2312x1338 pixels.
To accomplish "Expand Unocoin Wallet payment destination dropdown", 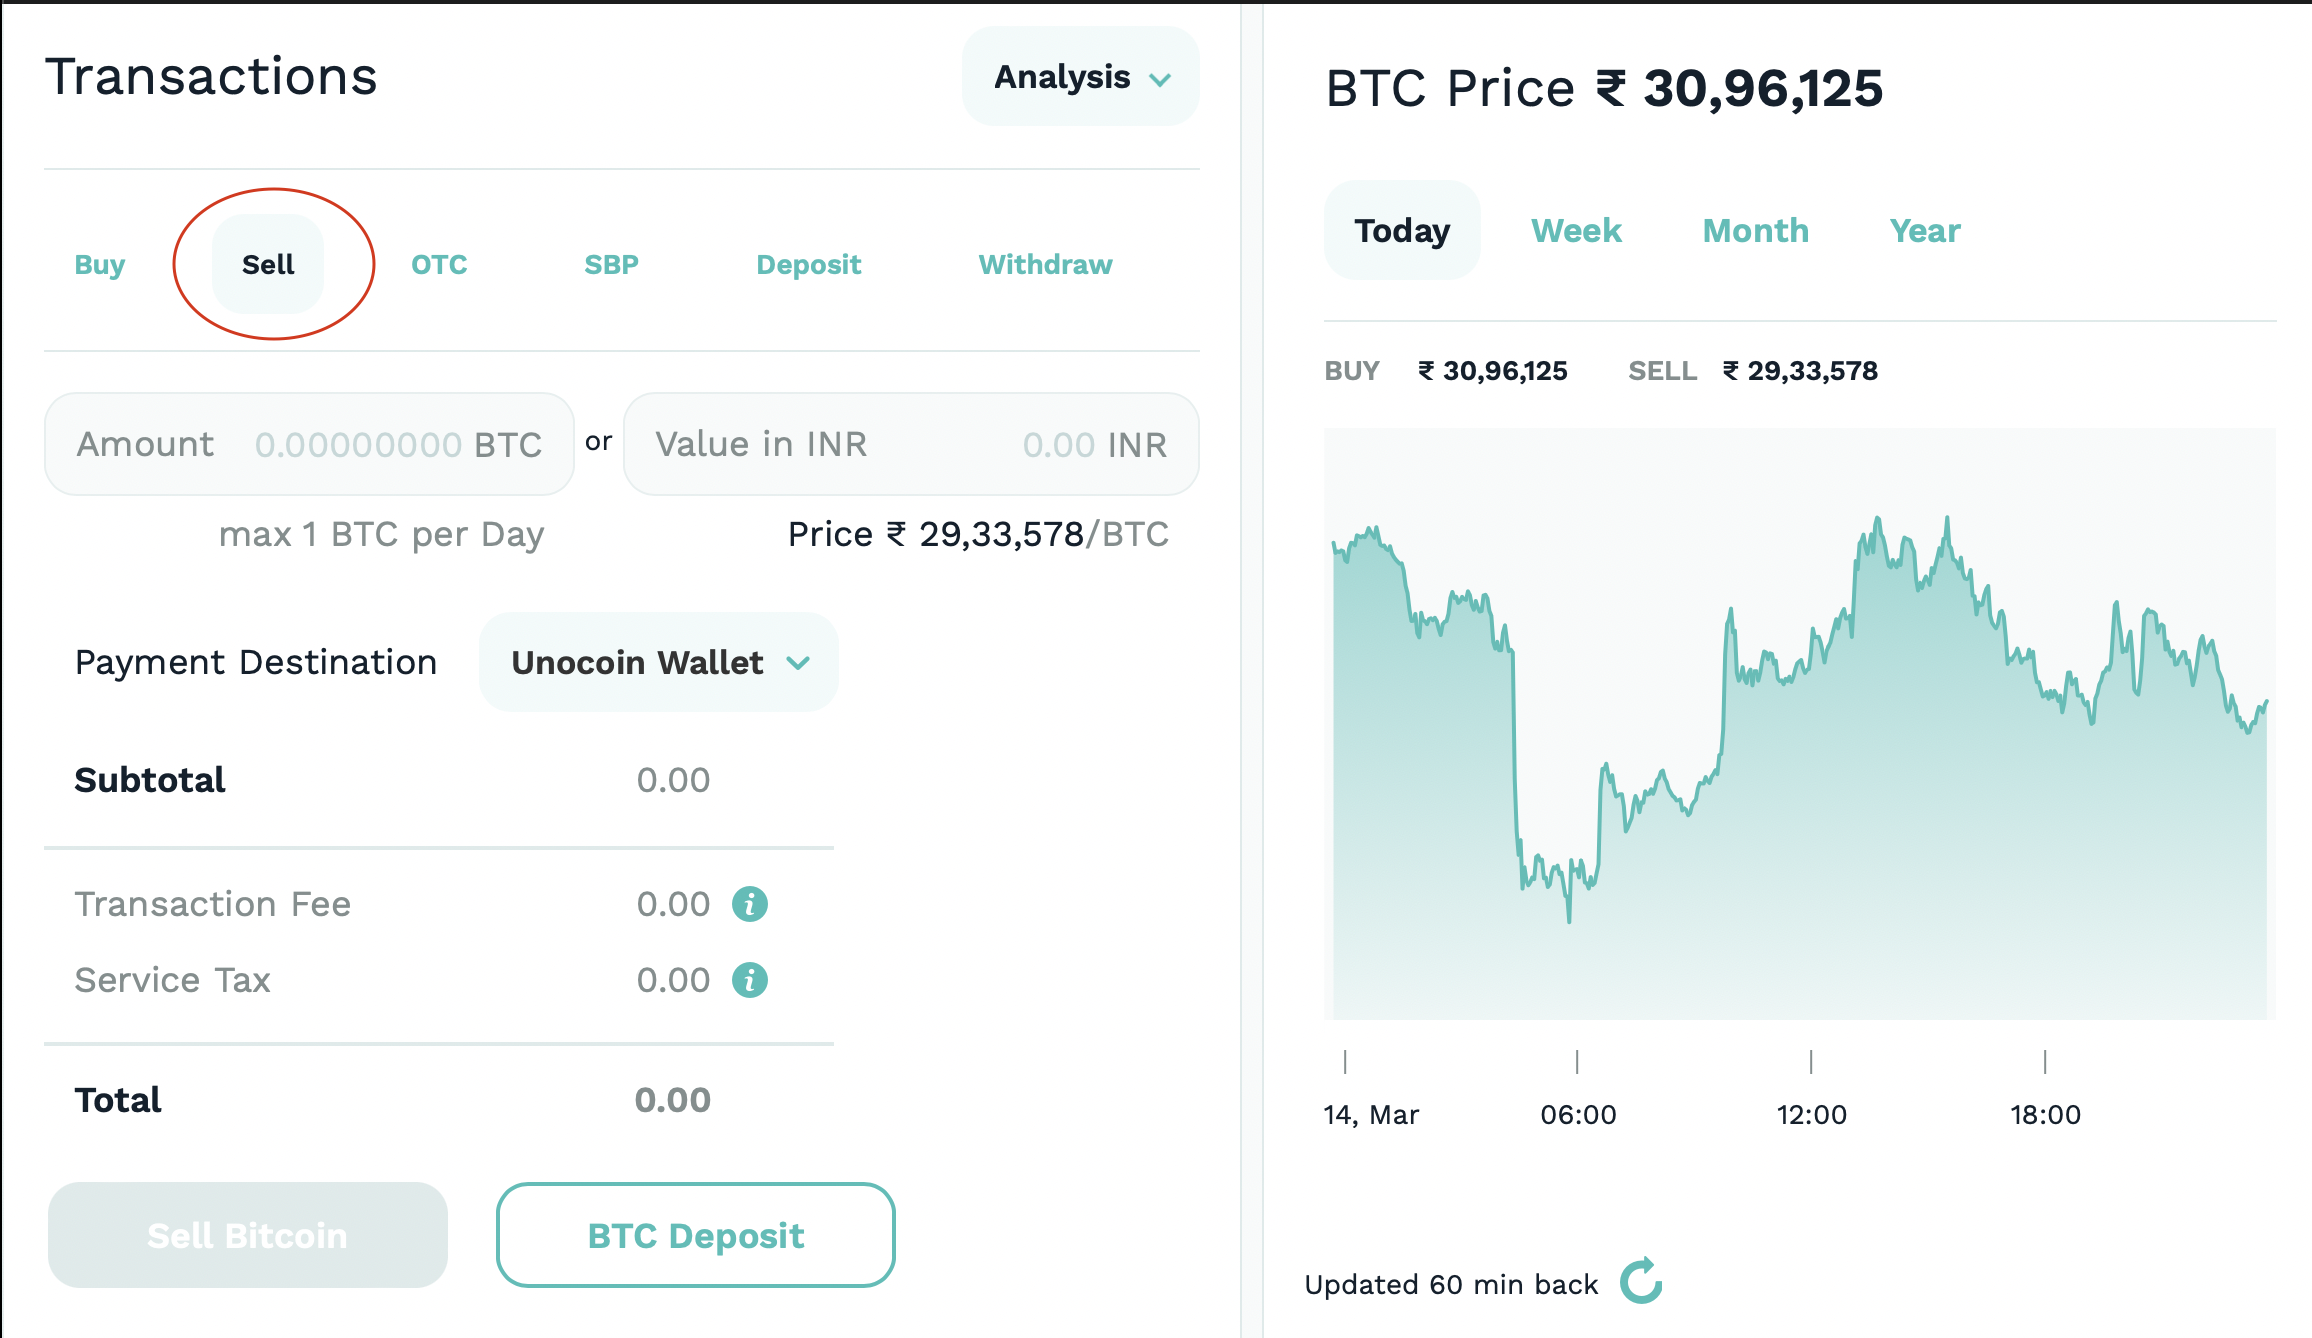I will pos(658,662).
